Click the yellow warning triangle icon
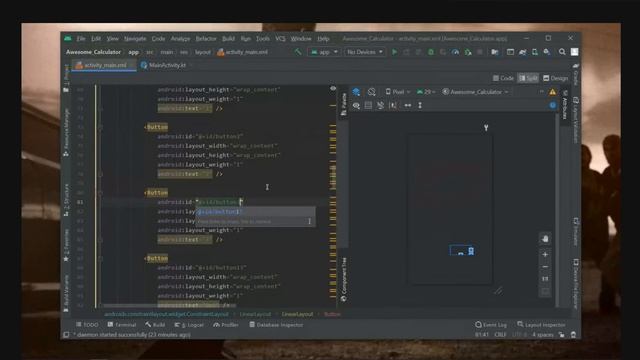 point(552,92)
